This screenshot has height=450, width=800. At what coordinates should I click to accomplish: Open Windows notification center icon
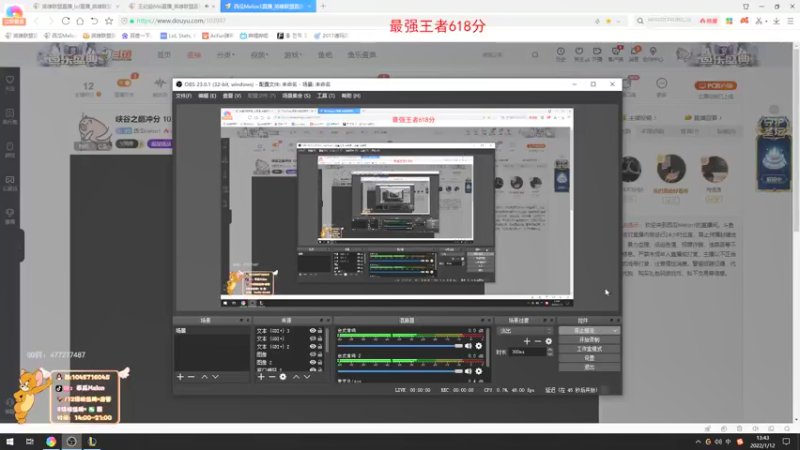pos(787,441)
